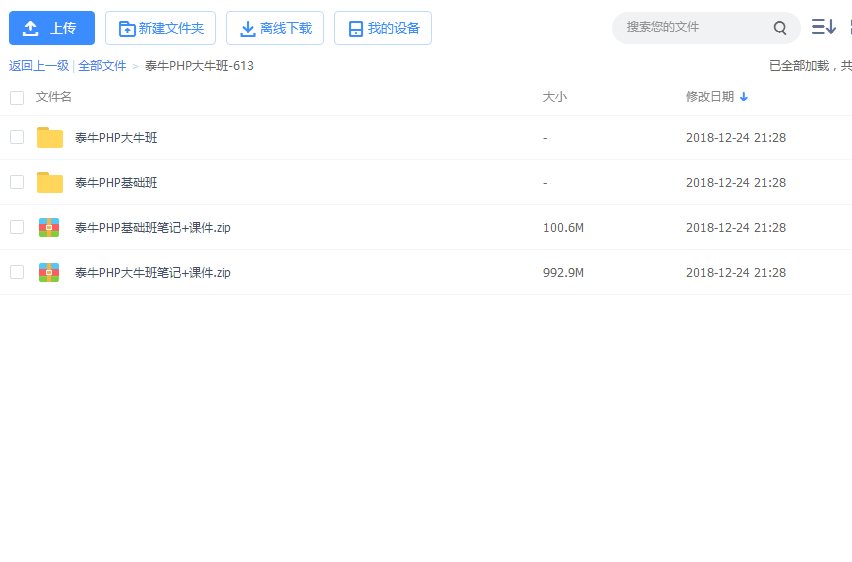The height and width of the screenshot is (562, 852).
Task: Click file name 泰牛PHP大牛班笔记+课件.zip
Action: [153, 273]
